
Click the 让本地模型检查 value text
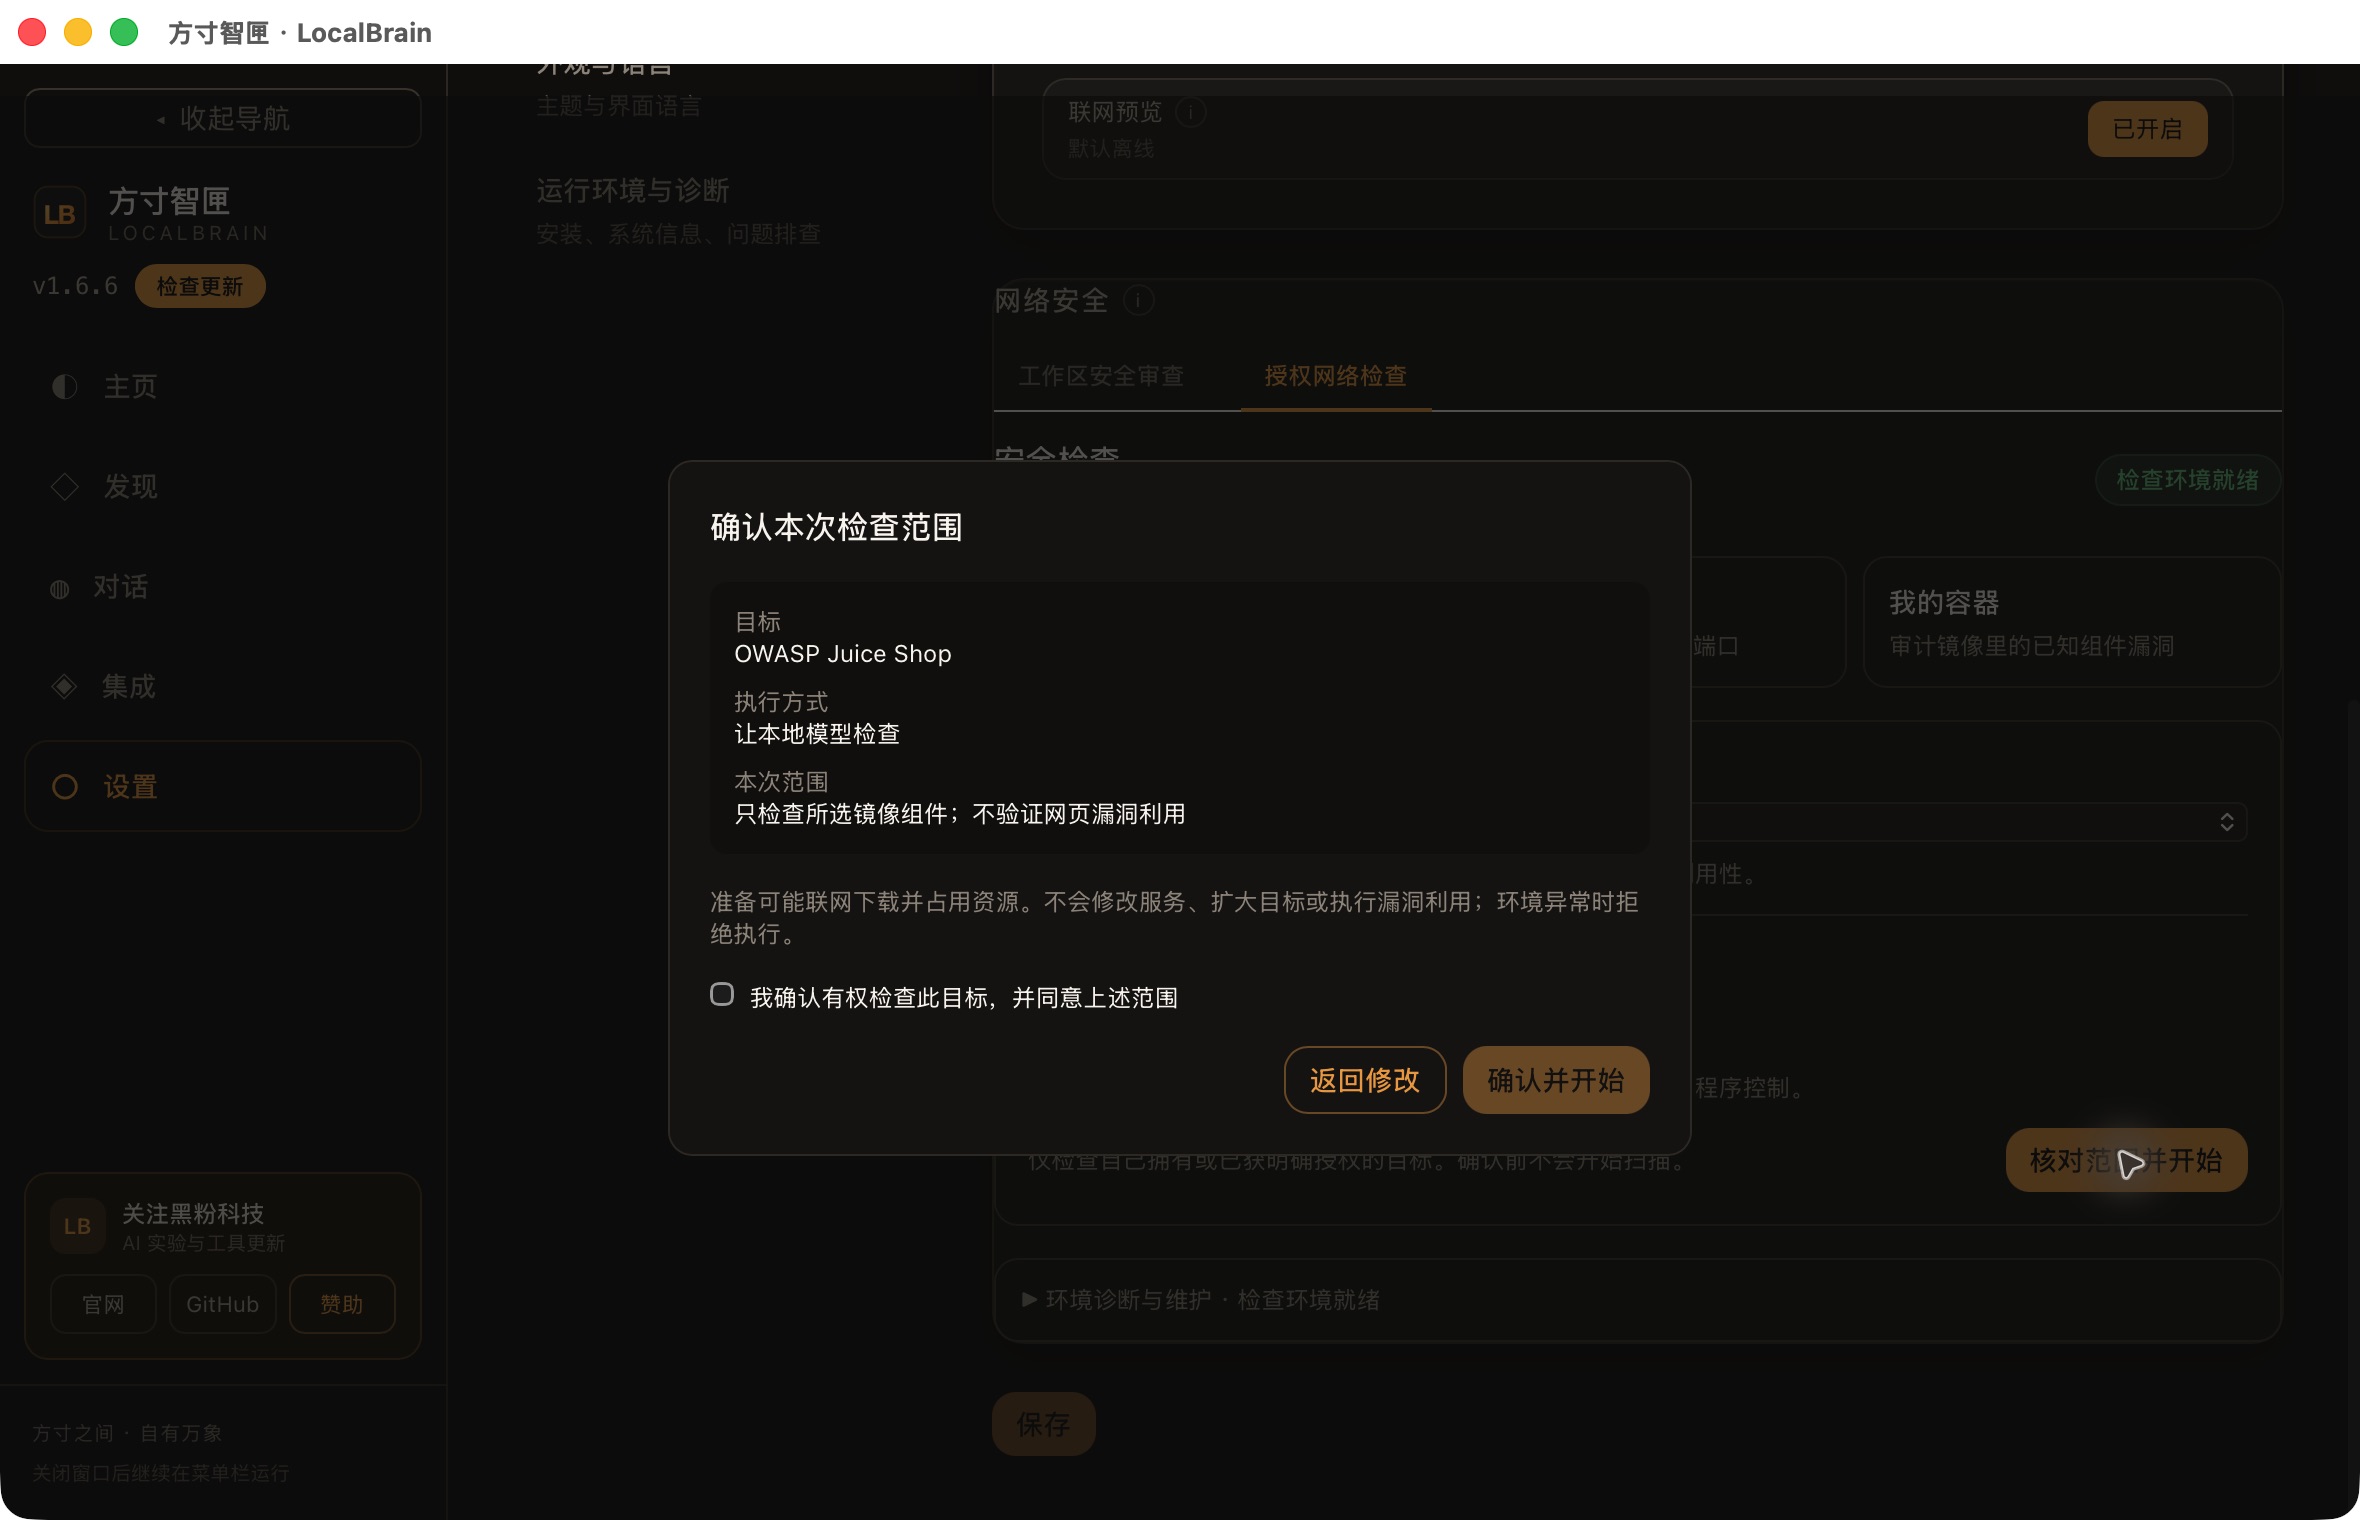[817, 734]
